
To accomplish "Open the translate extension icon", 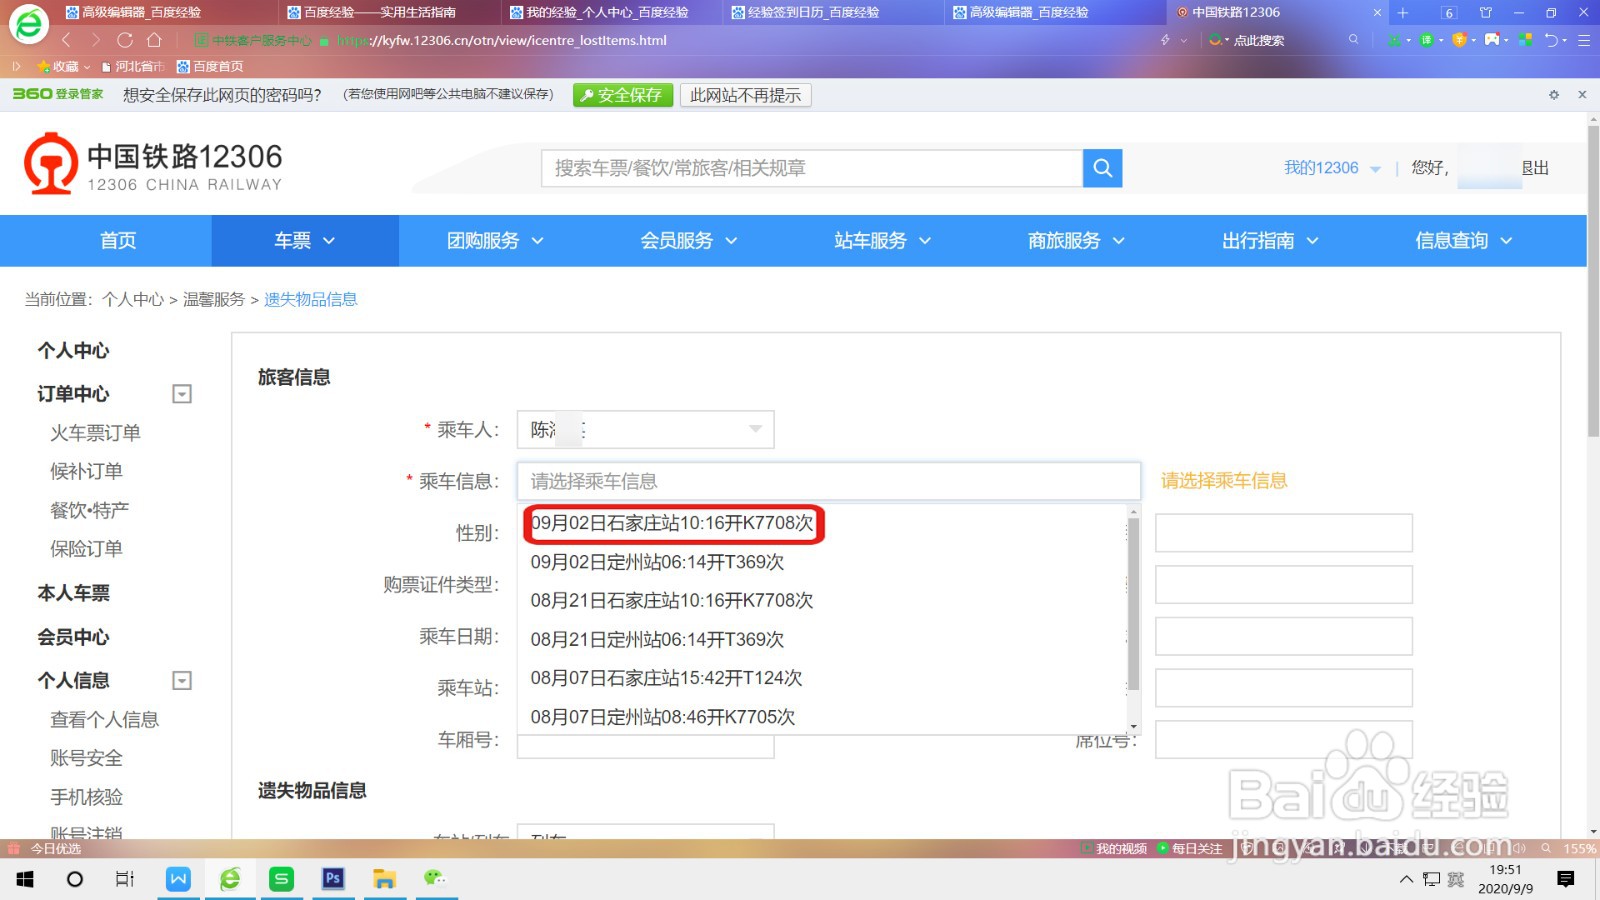I will point(1427,40).
